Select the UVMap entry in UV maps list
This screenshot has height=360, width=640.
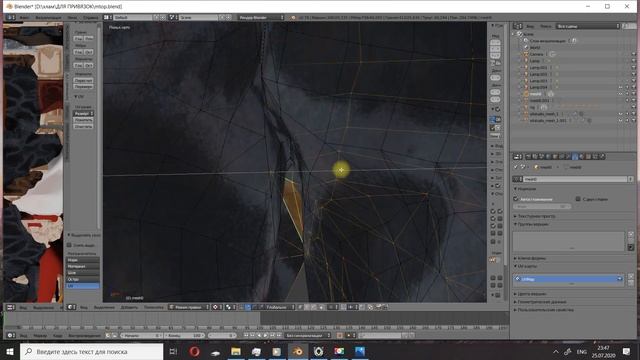tap(568, 279)
